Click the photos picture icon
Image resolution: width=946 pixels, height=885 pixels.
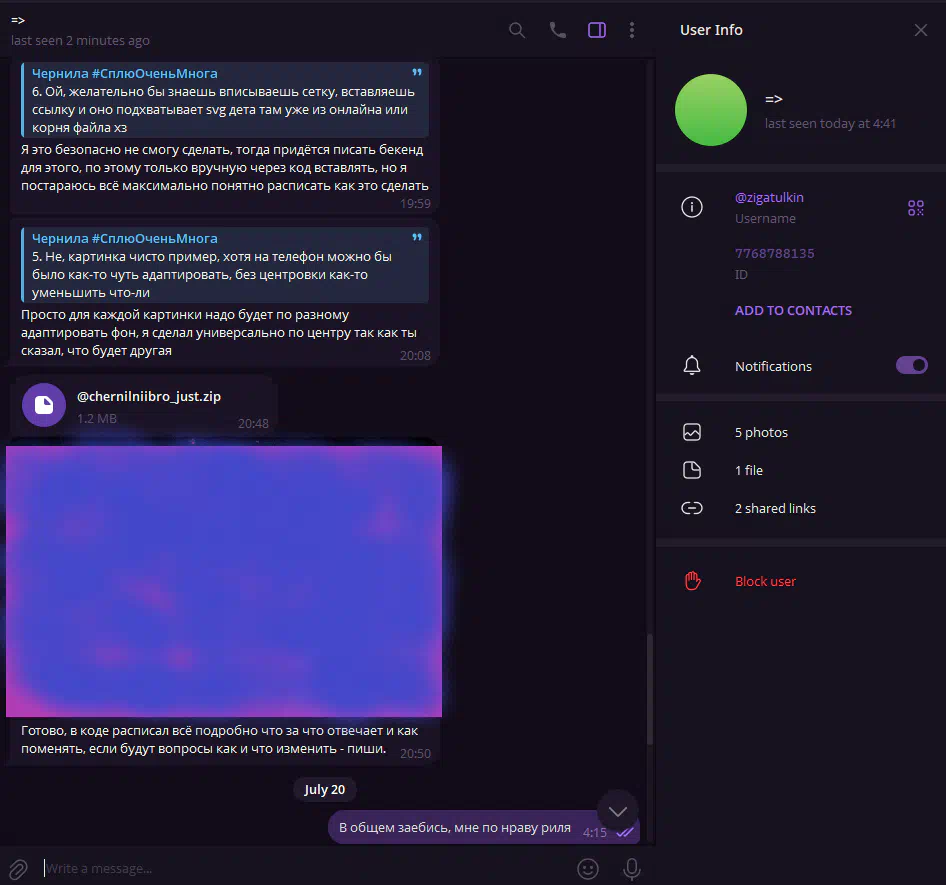click(691, 432)
